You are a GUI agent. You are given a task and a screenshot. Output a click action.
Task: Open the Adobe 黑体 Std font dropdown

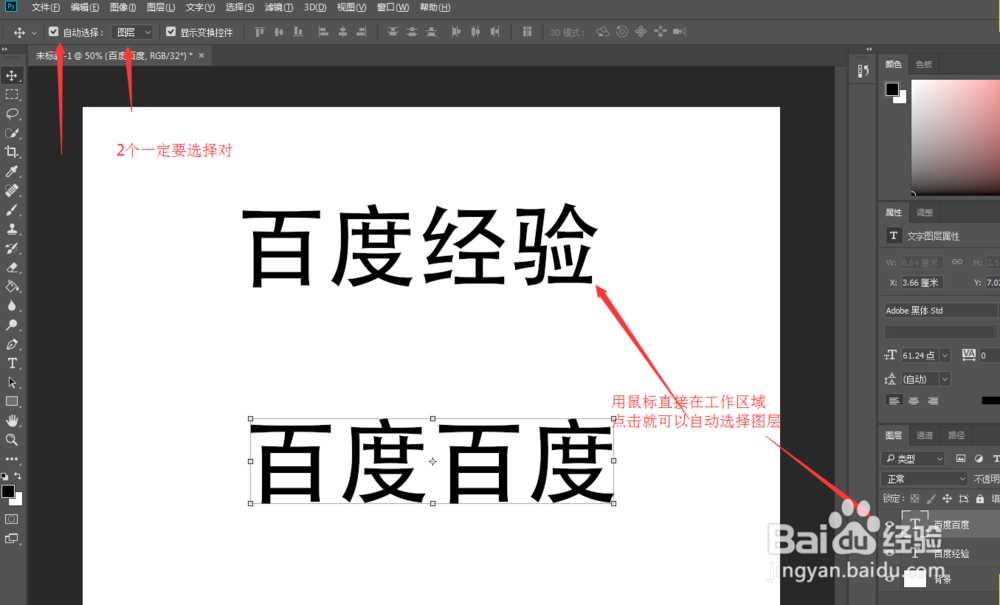pos(941,310)
